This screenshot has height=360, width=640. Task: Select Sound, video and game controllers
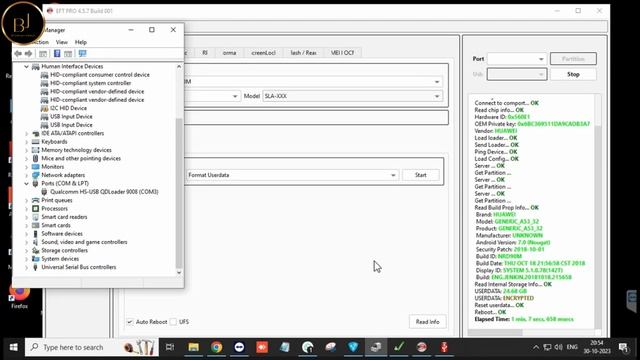coord(84,242)
